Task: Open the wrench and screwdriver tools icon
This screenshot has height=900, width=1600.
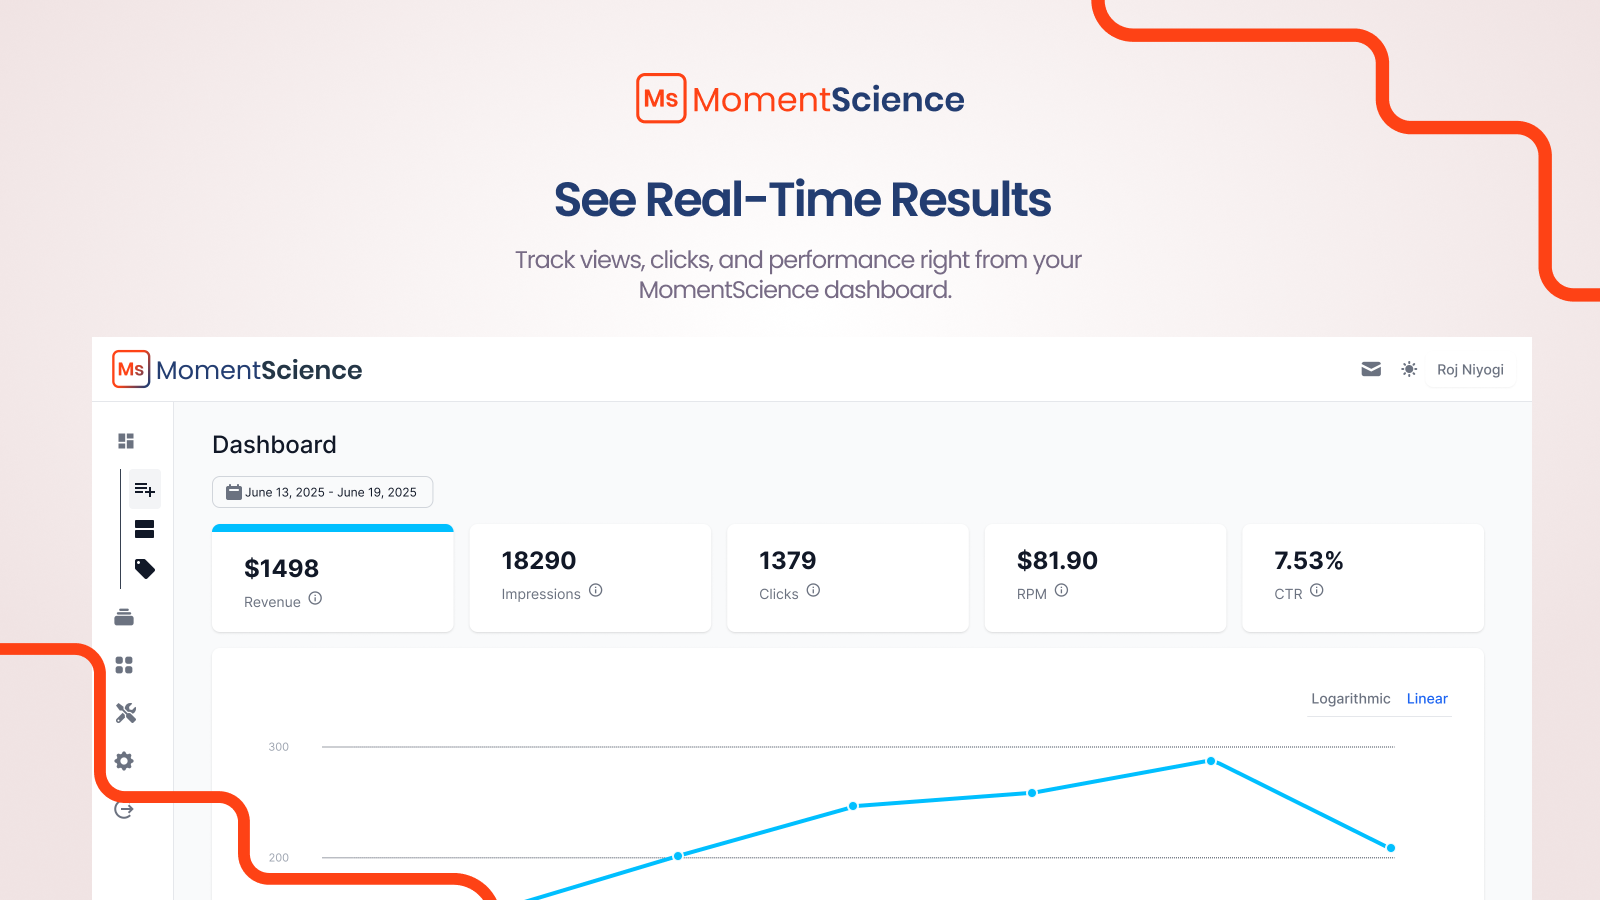Action: click(x=126, y=713)
